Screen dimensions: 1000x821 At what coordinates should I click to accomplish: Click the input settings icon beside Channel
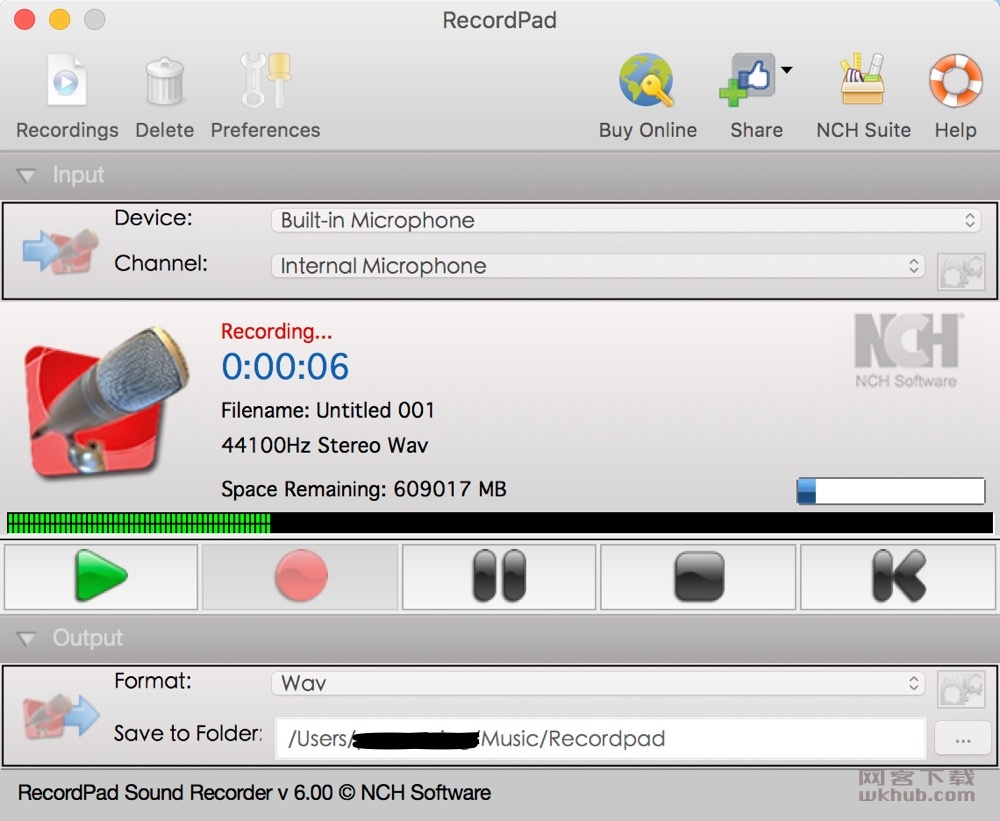pyautogui.click(x=961, y=271)
